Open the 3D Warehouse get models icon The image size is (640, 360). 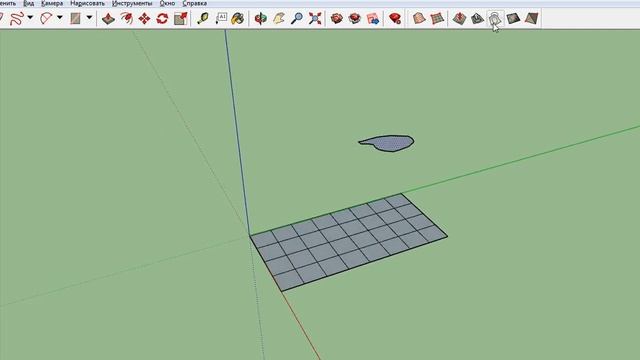pos(337,18)
